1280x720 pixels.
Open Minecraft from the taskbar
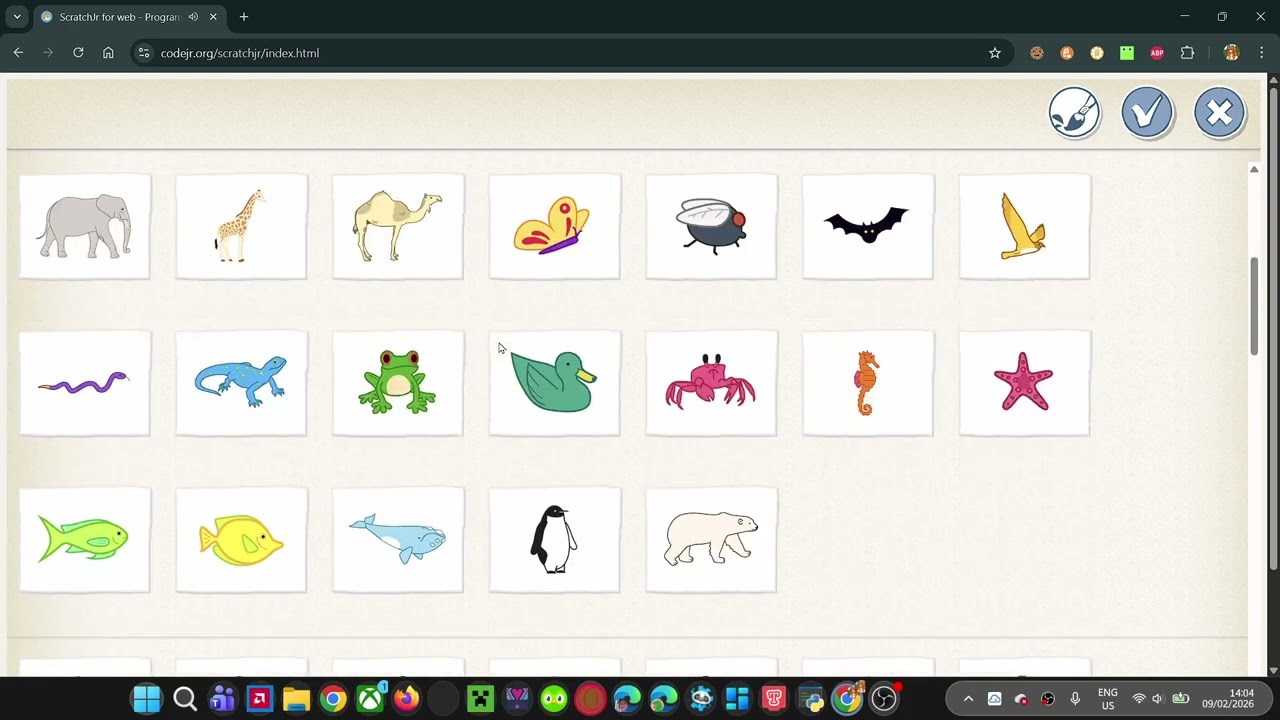tap(480, 699)
